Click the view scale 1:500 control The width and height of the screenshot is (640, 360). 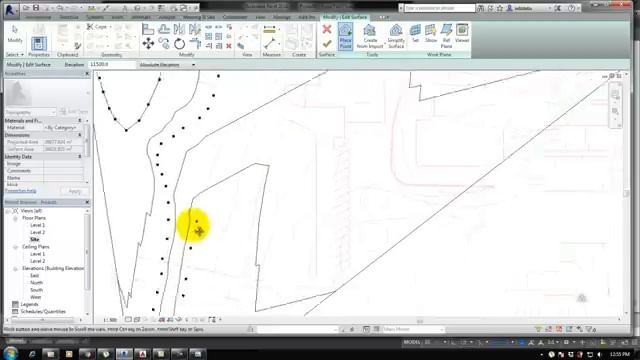pos(110,320)
